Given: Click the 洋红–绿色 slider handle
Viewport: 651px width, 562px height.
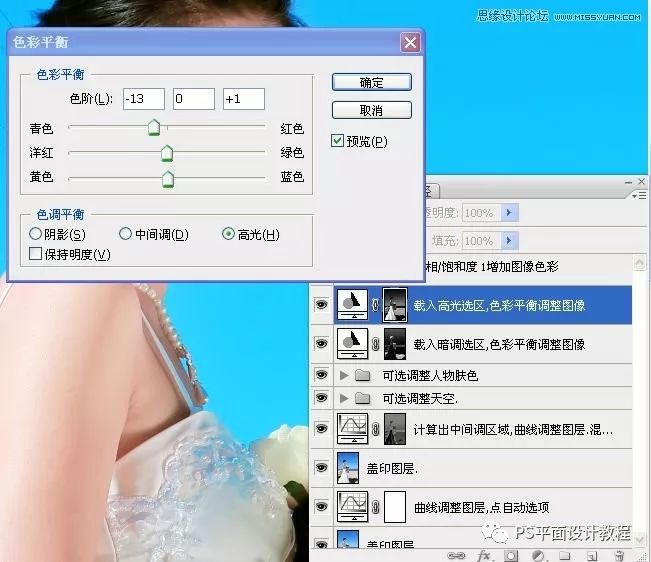Looking at the screenshot, I should pos(167,153).
